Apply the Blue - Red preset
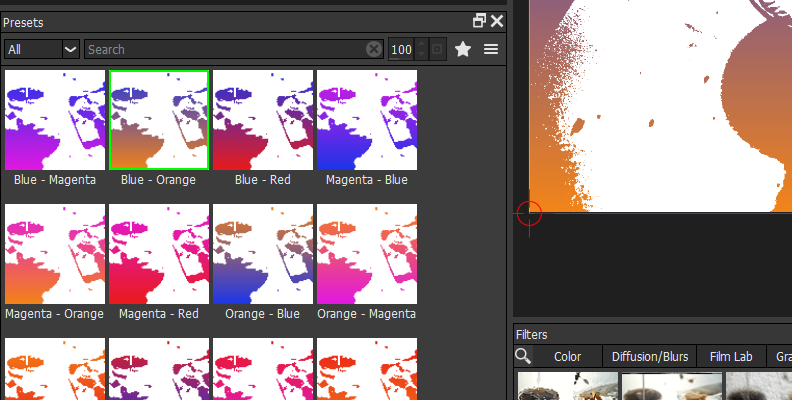Viewport: 792px width, 400px height. point(263,120)
